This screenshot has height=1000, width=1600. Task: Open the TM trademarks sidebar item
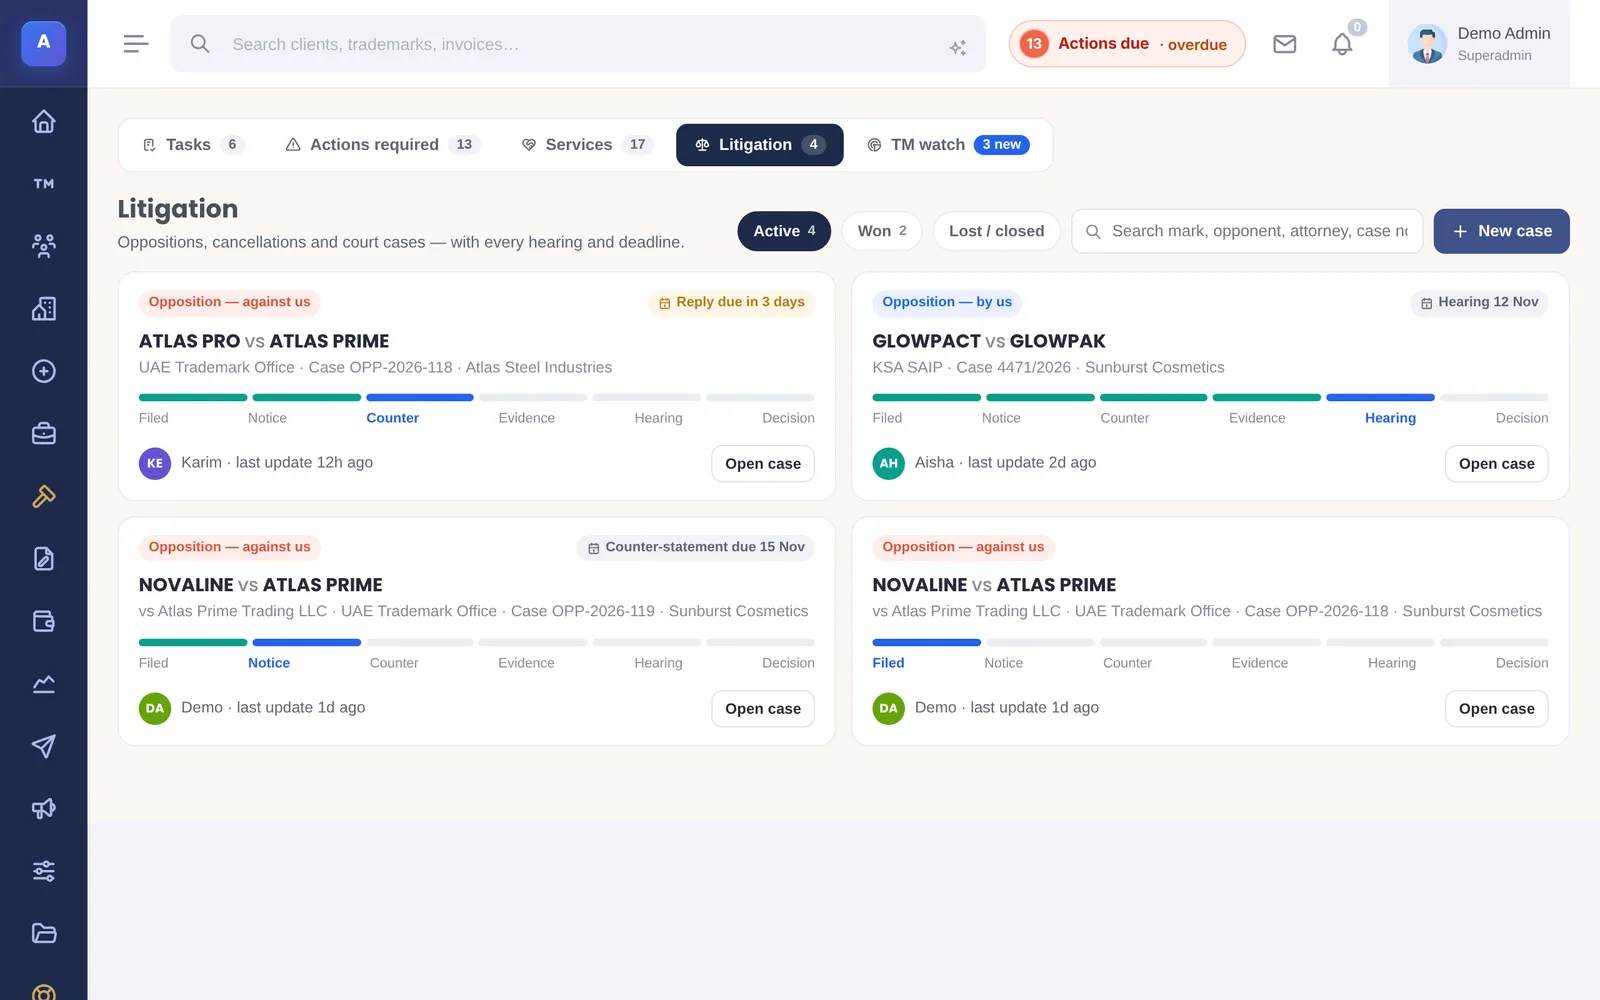click(x=43, y=184)
